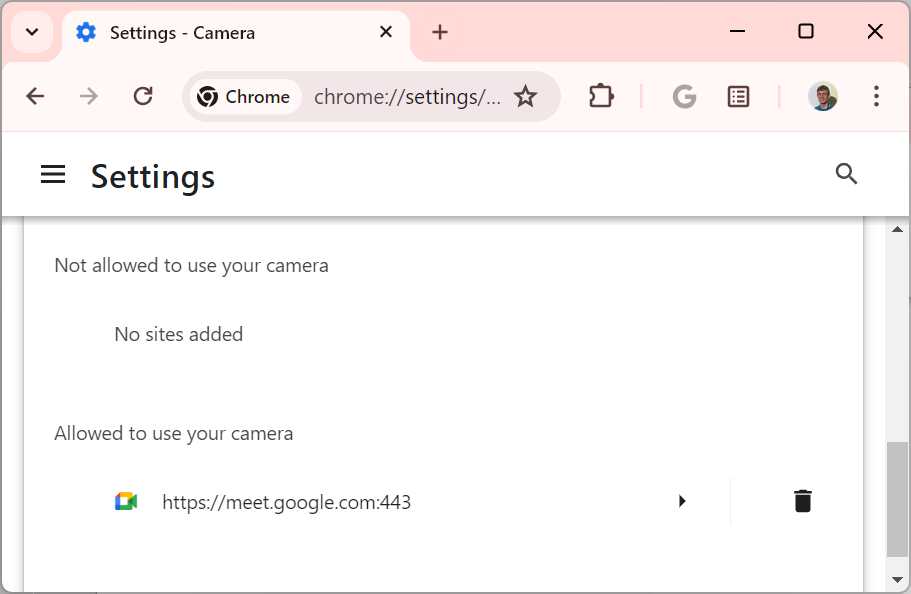The image size is (911, 594).
Task: Navigate back with the back arrow
Action: click(35, 96)
